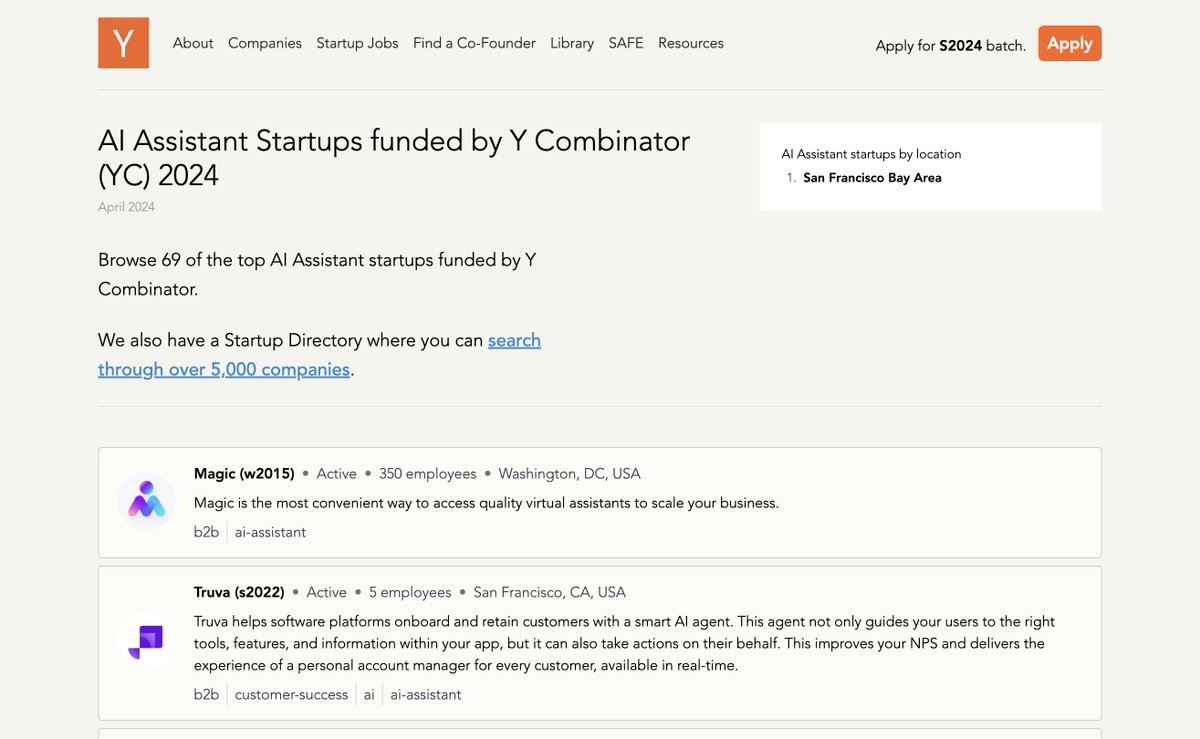Open the Magic company logo
Screen dimensions: 1200x739
point(146,502)
